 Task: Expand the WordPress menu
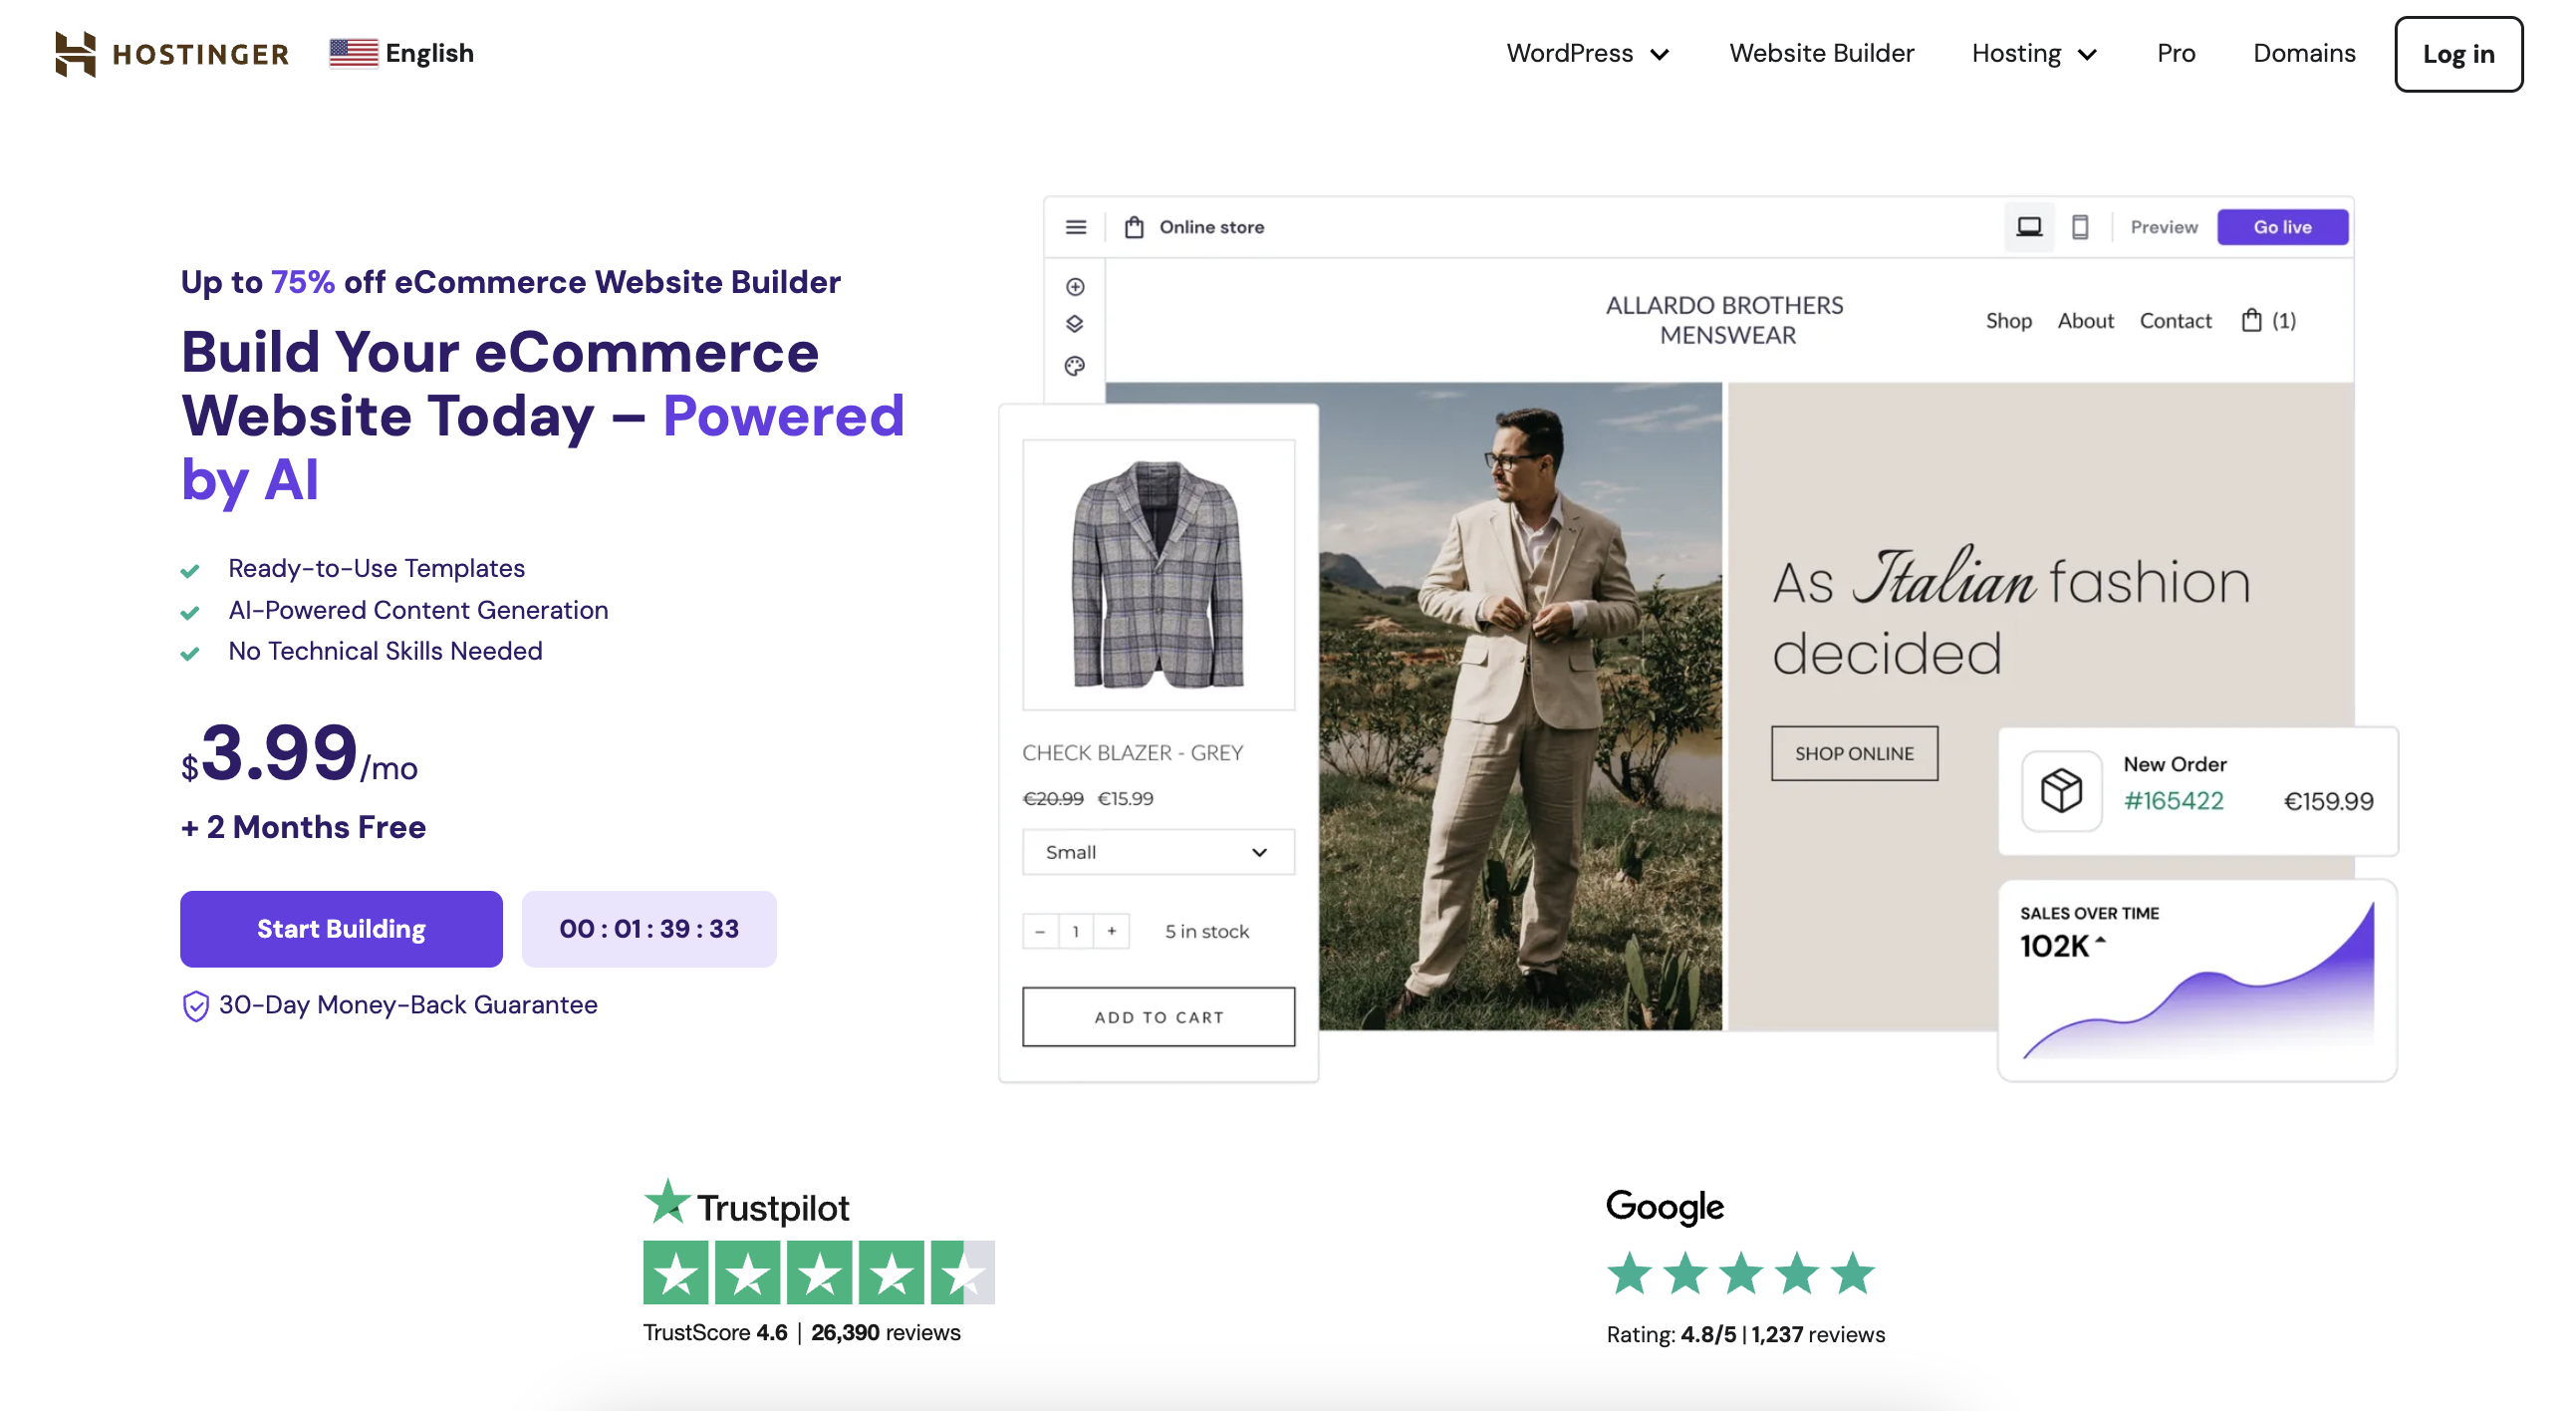point(1588,53)
